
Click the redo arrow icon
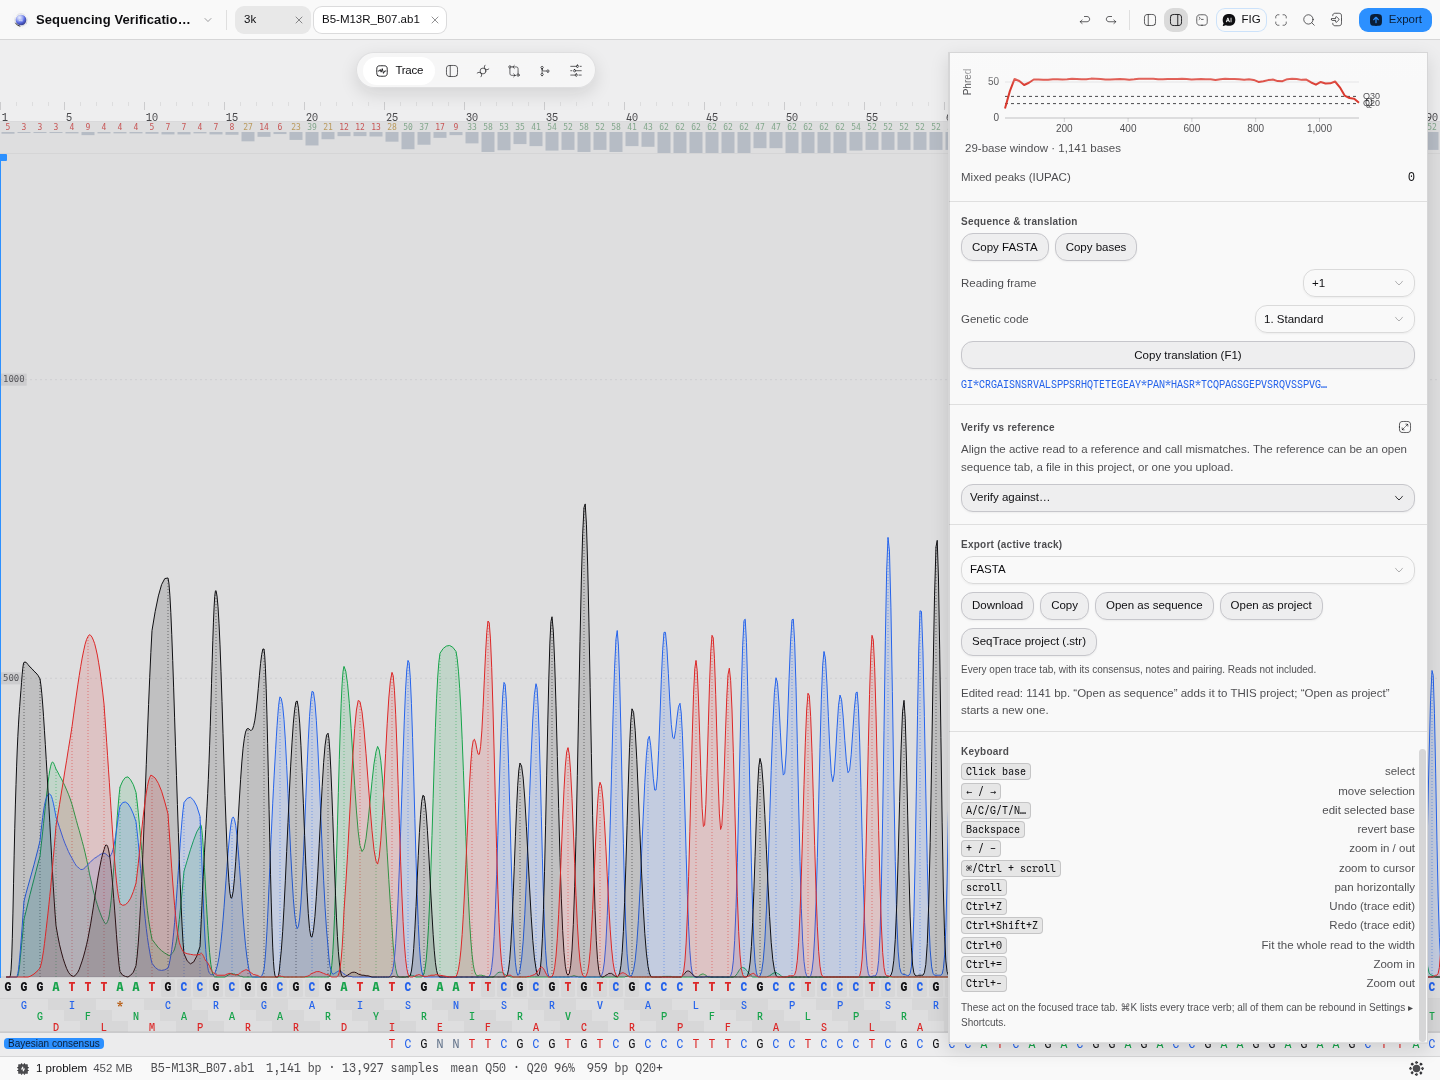(1111, 20)
